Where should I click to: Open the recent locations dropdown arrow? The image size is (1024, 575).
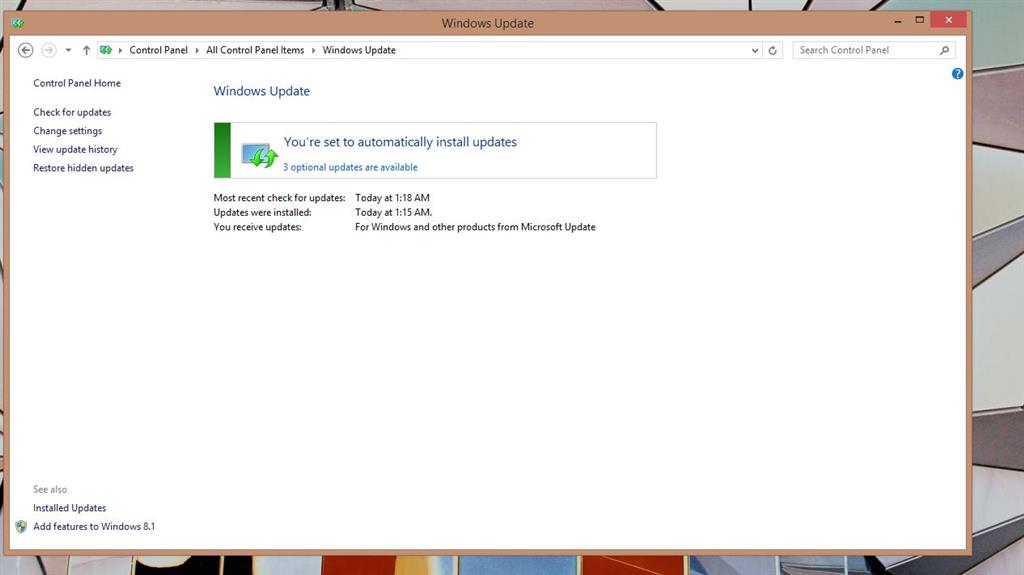pyautogui.click(x=68, y=50)
